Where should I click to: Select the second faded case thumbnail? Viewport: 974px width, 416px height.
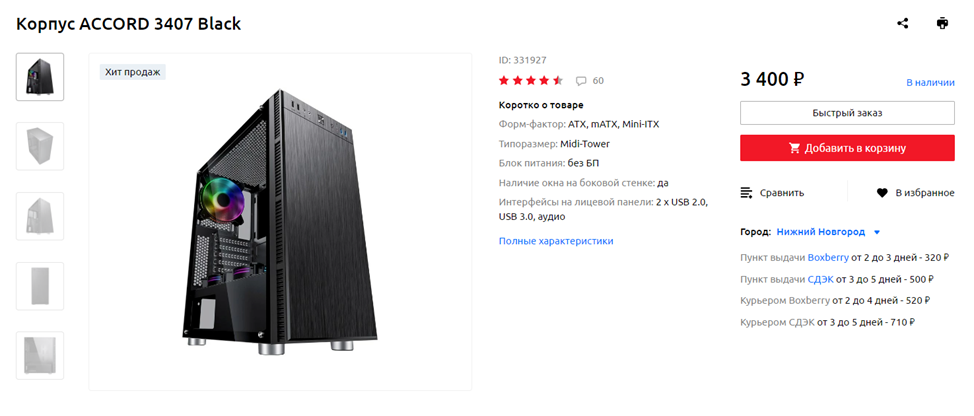[40, 147]
